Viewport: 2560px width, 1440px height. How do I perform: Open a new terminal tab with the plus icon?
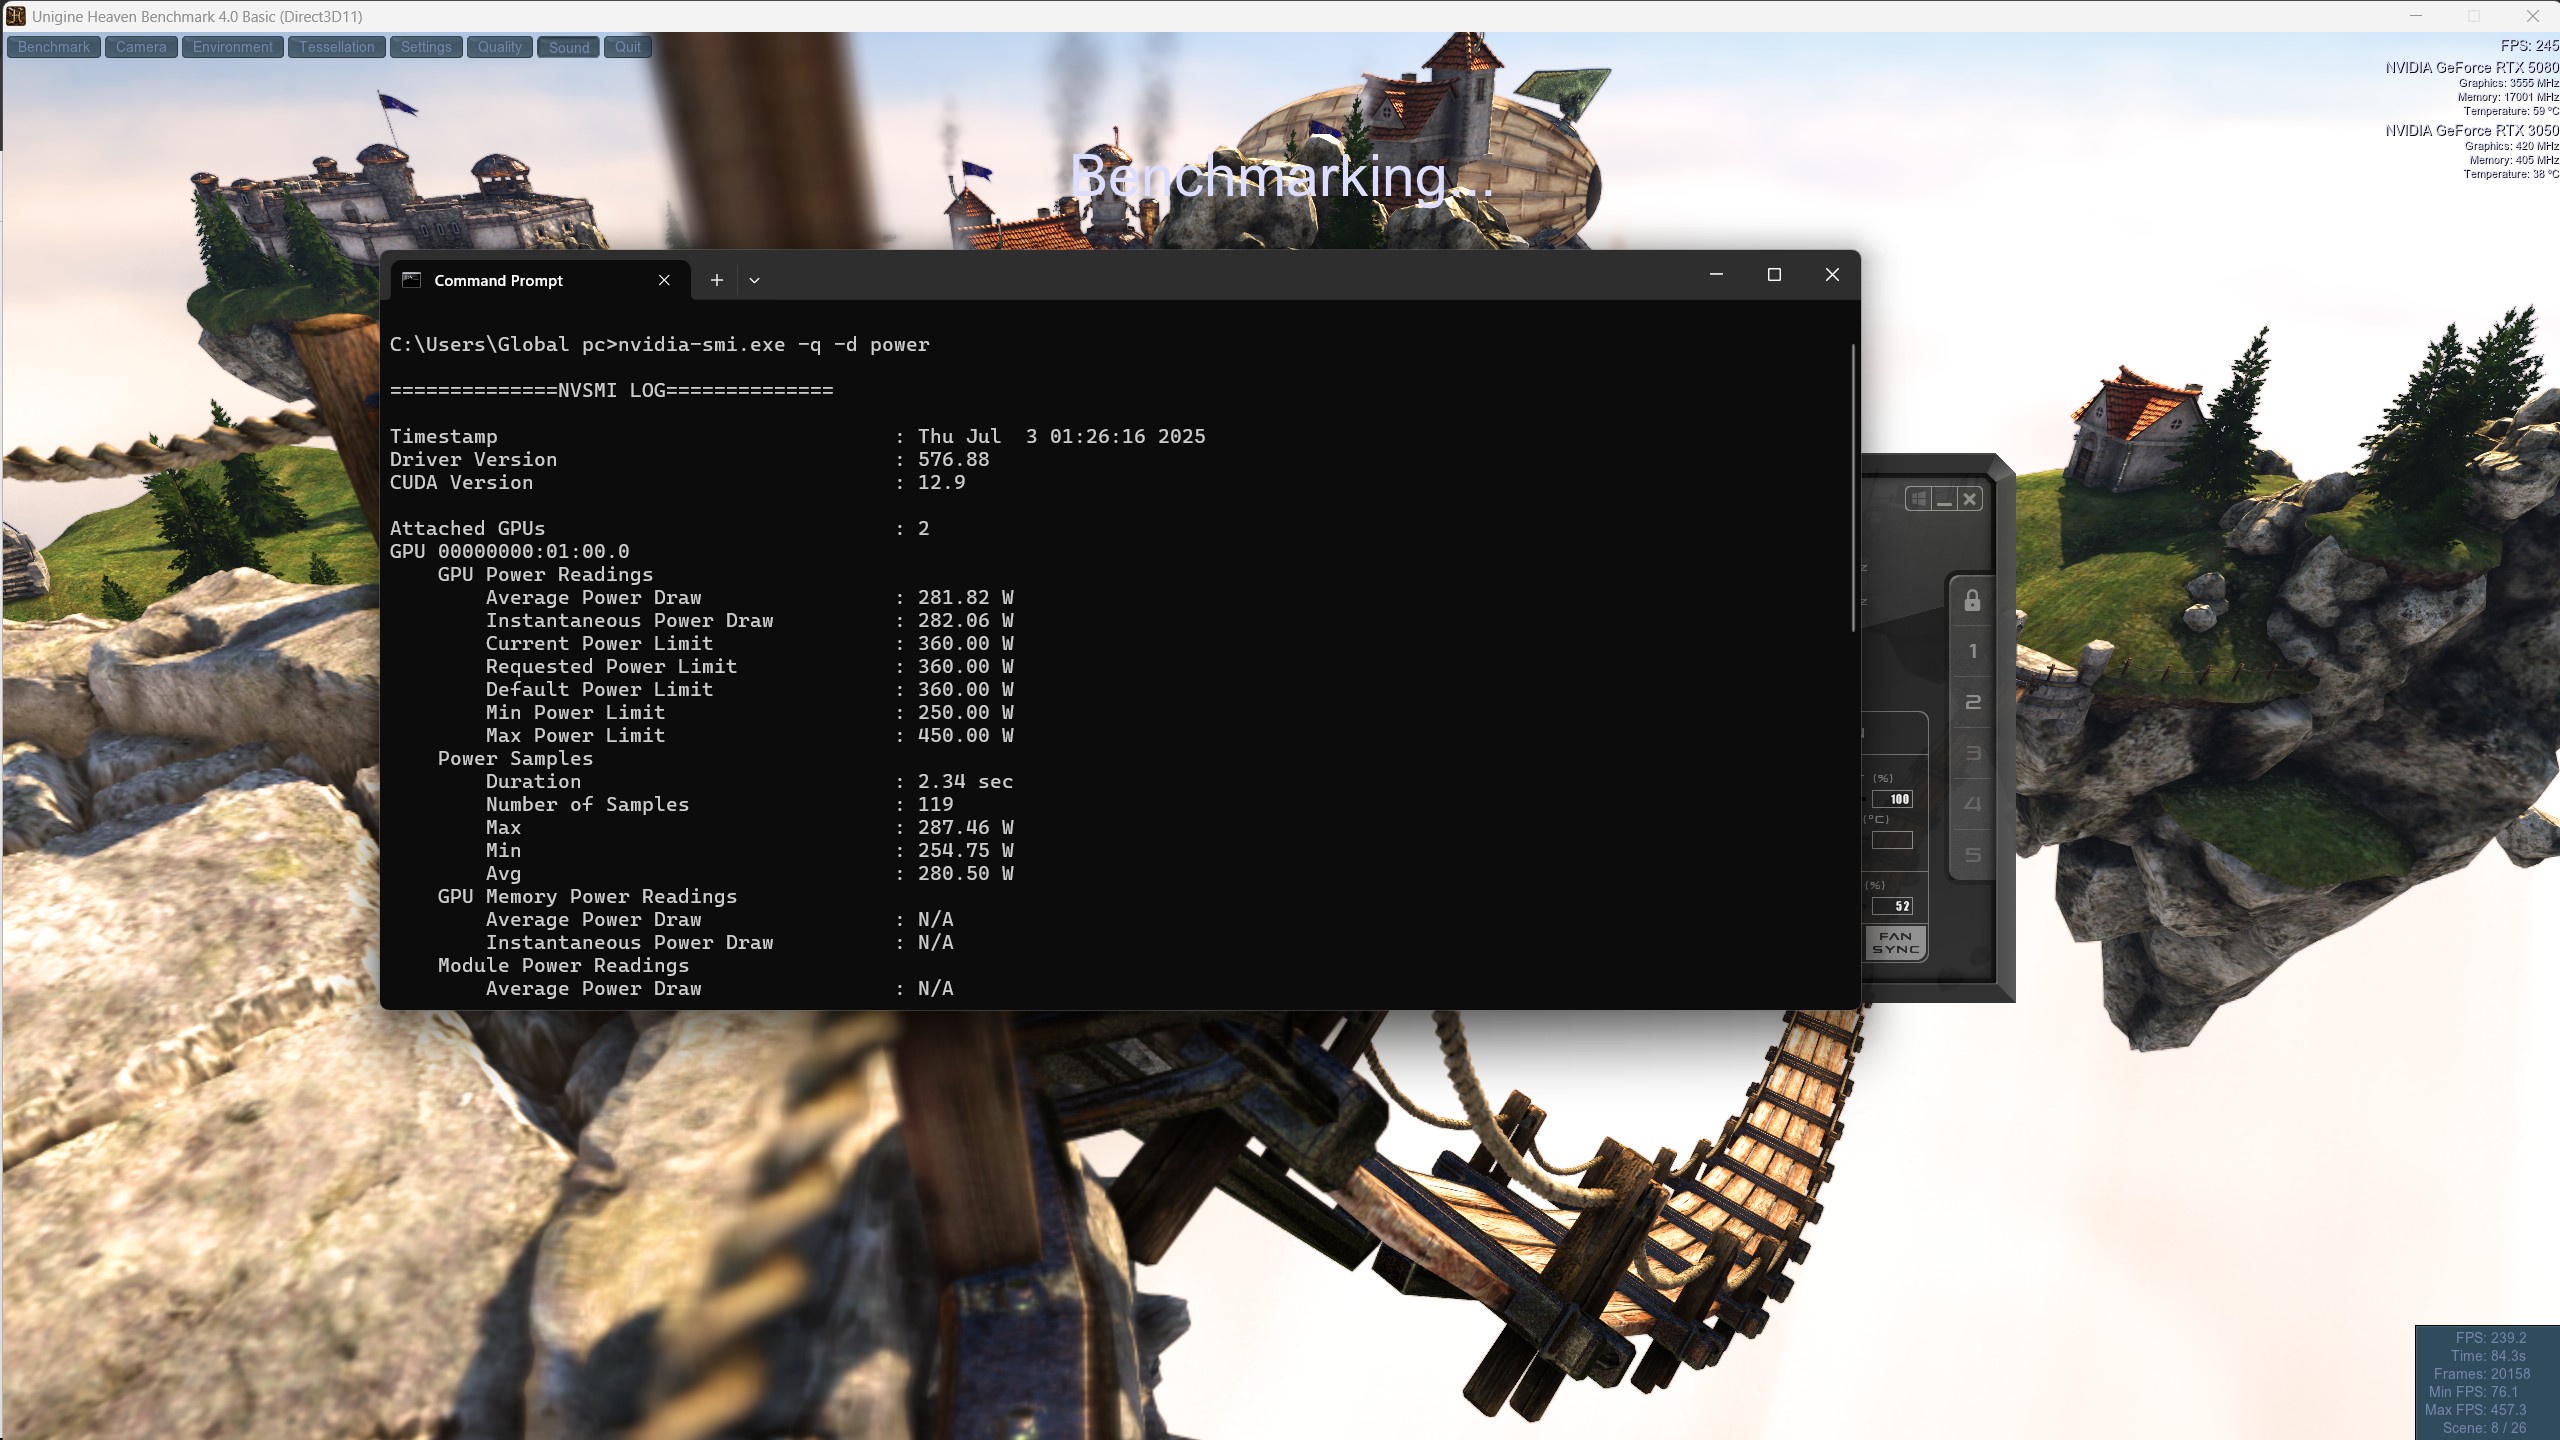(x=717, y=280)
